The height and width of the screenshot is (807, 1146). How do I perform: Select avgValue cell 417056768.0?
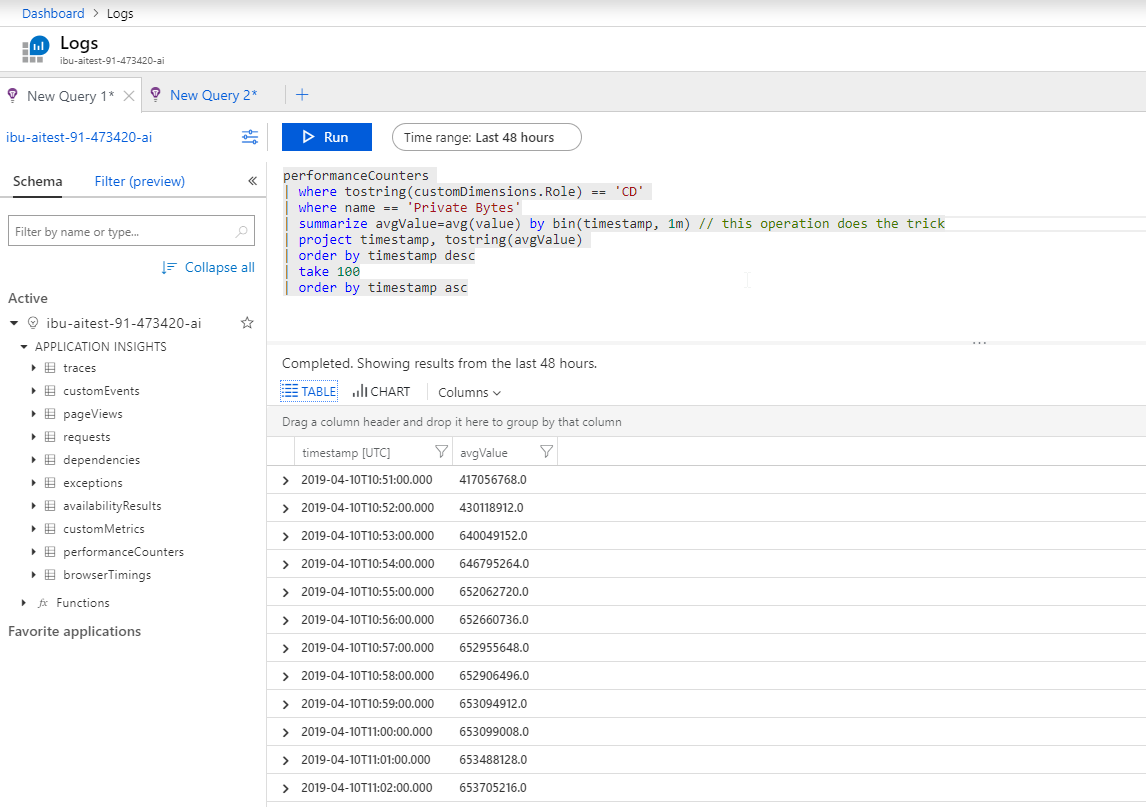click(493, 480)
